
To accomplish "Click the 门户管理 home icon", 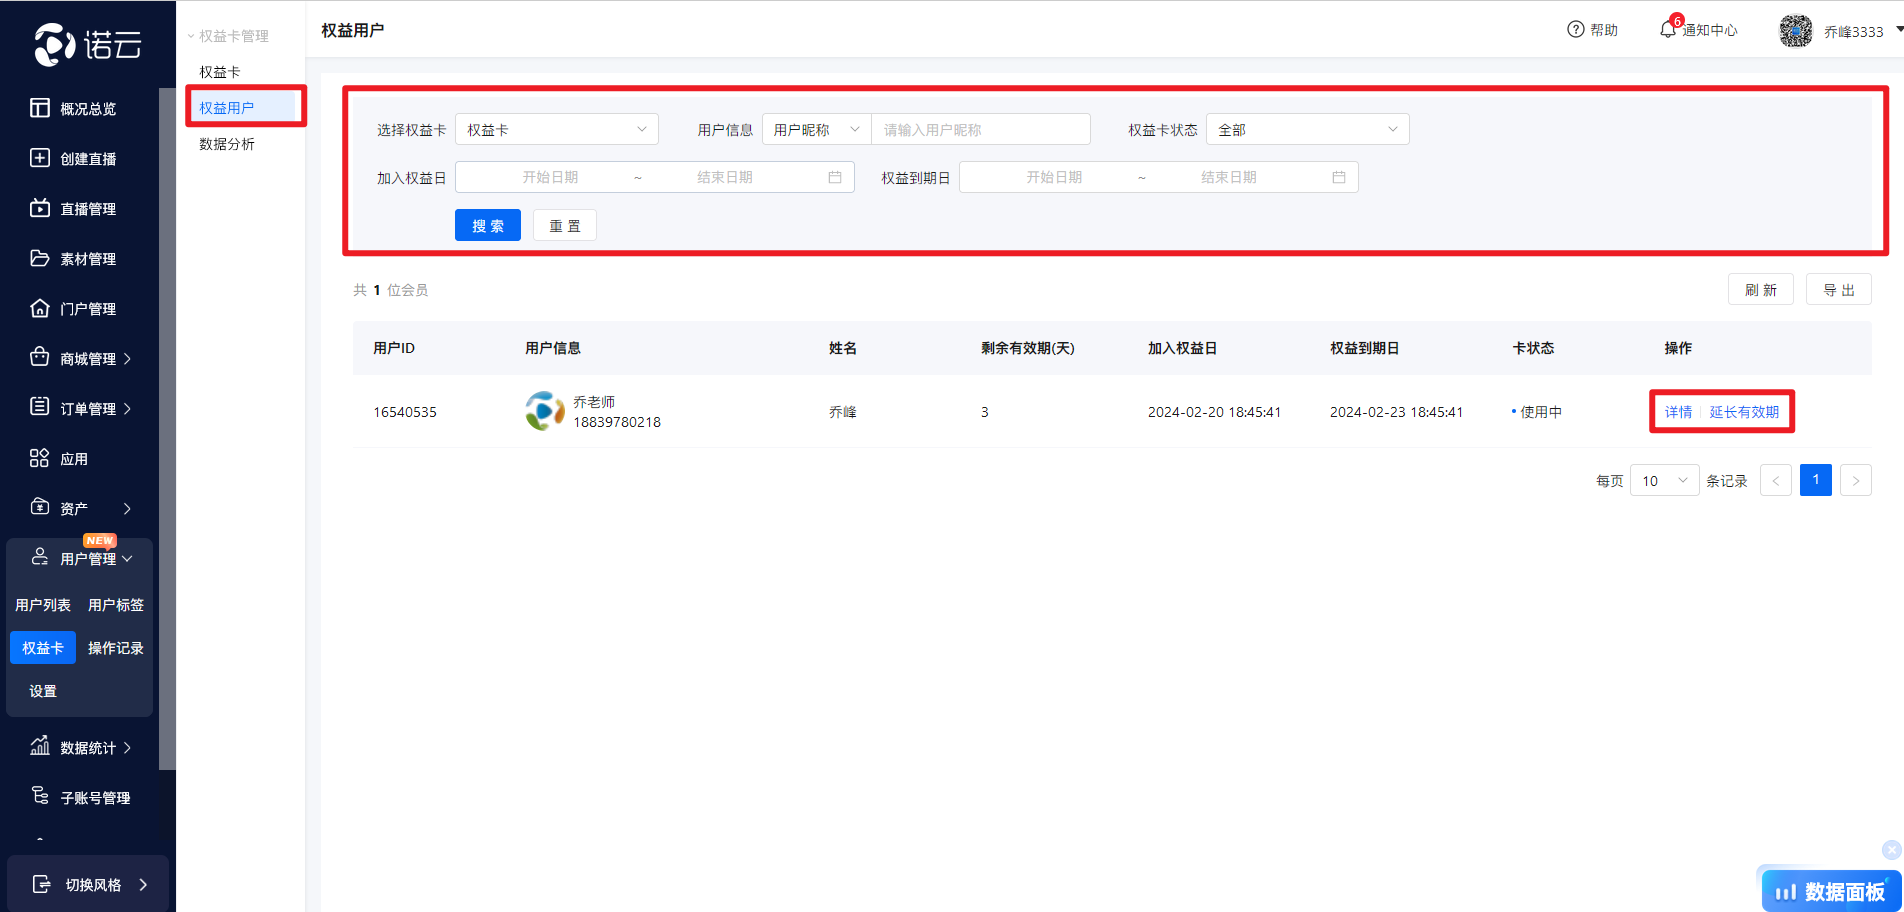I will (x=40, y=308).
